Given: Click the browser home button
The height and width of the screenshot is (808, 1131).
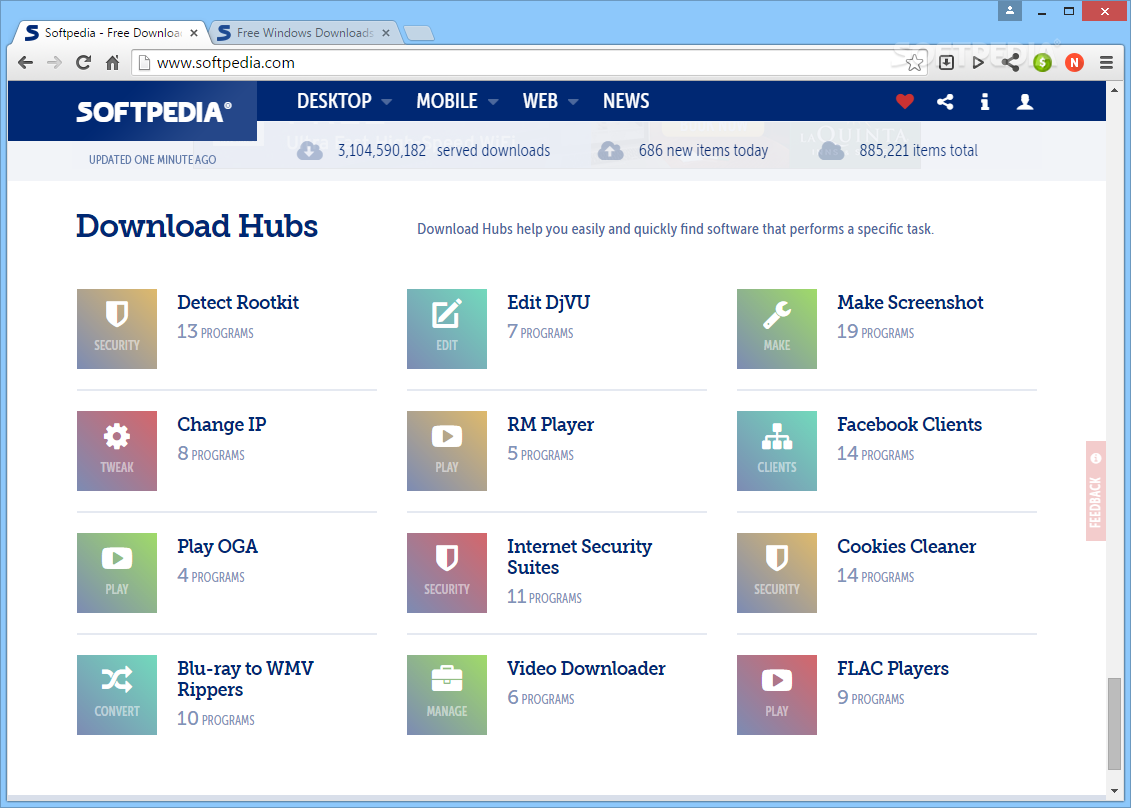Looking at the screenshot, I should 113,63.
